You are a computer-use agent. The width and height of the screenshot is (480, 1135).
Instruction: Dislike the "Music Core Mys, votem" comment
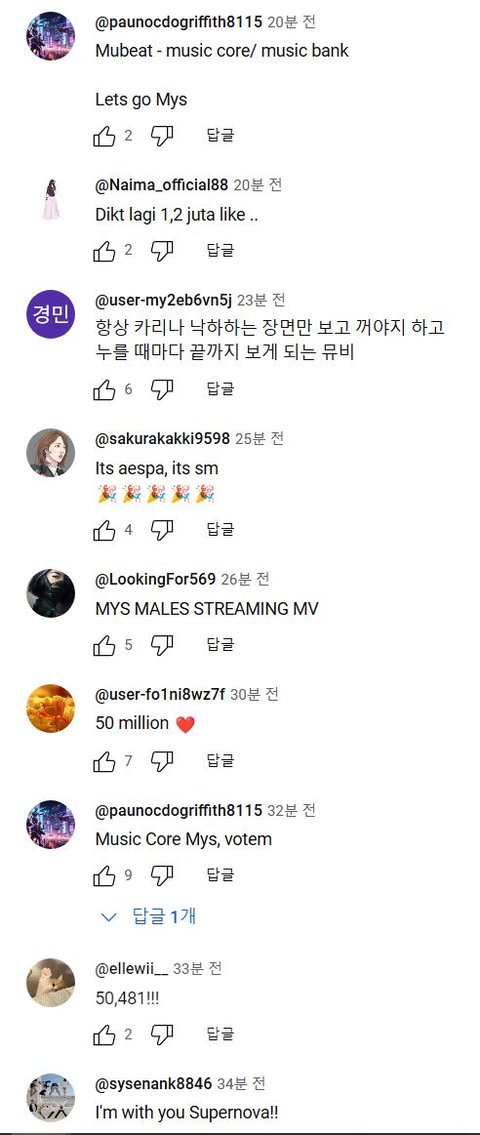click(x=162, y=876)
